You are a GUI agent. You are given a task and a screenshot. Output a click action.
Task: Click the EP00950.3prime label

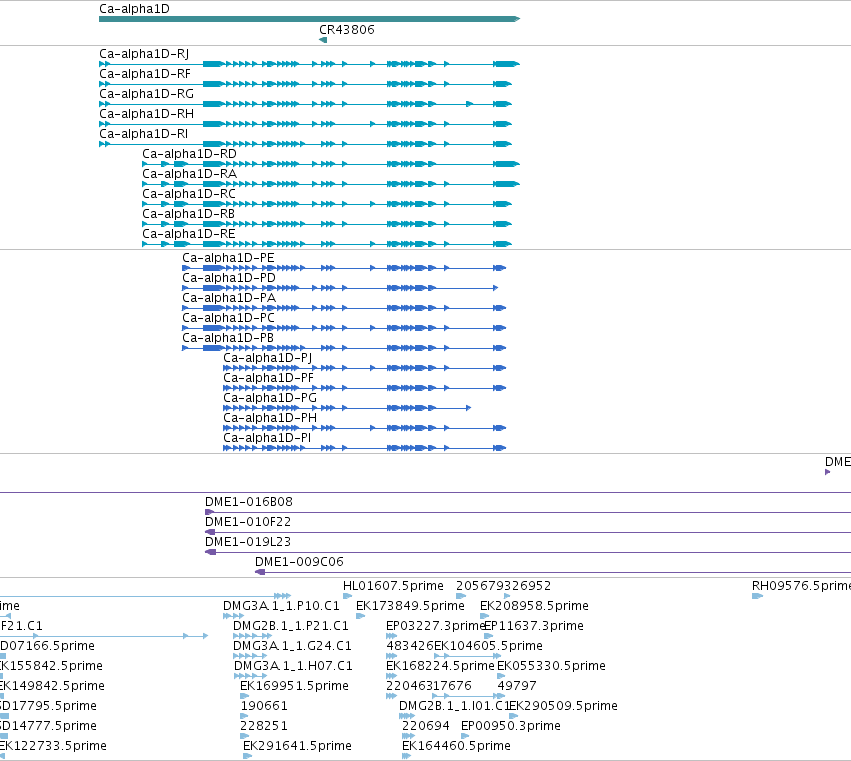[511, 727]
